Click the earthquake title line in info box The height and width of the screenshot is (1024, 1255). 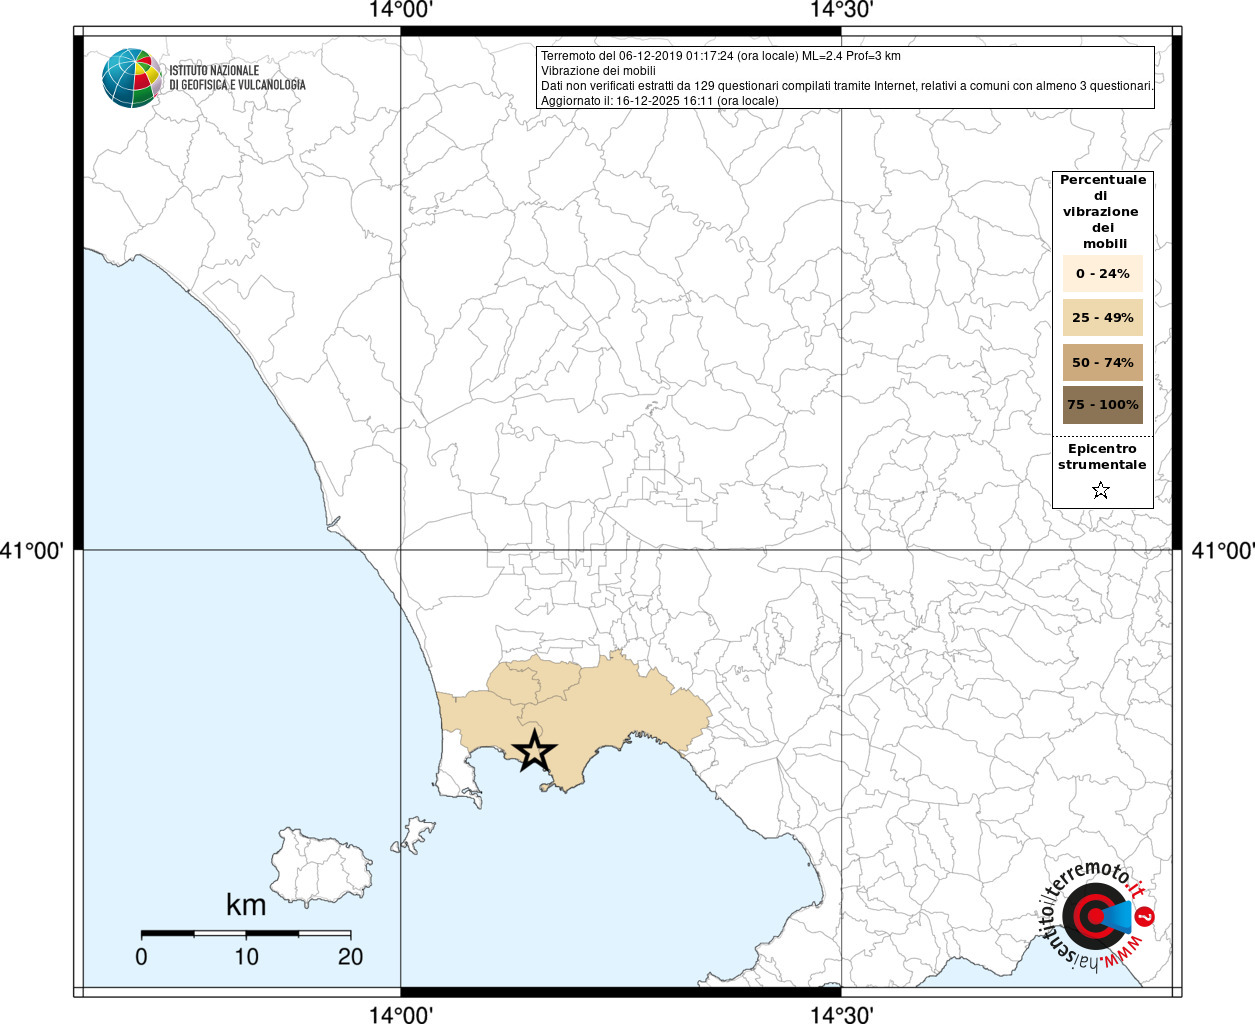(721, 56)
